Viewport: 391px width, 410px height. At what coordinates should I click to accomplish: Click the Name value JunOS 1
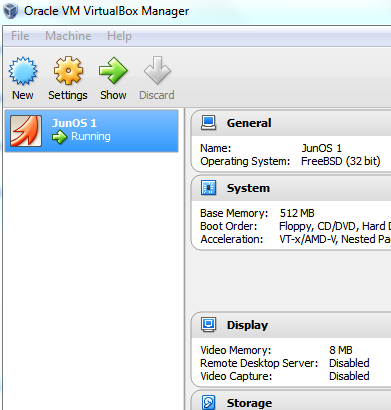tap(321, 148)
